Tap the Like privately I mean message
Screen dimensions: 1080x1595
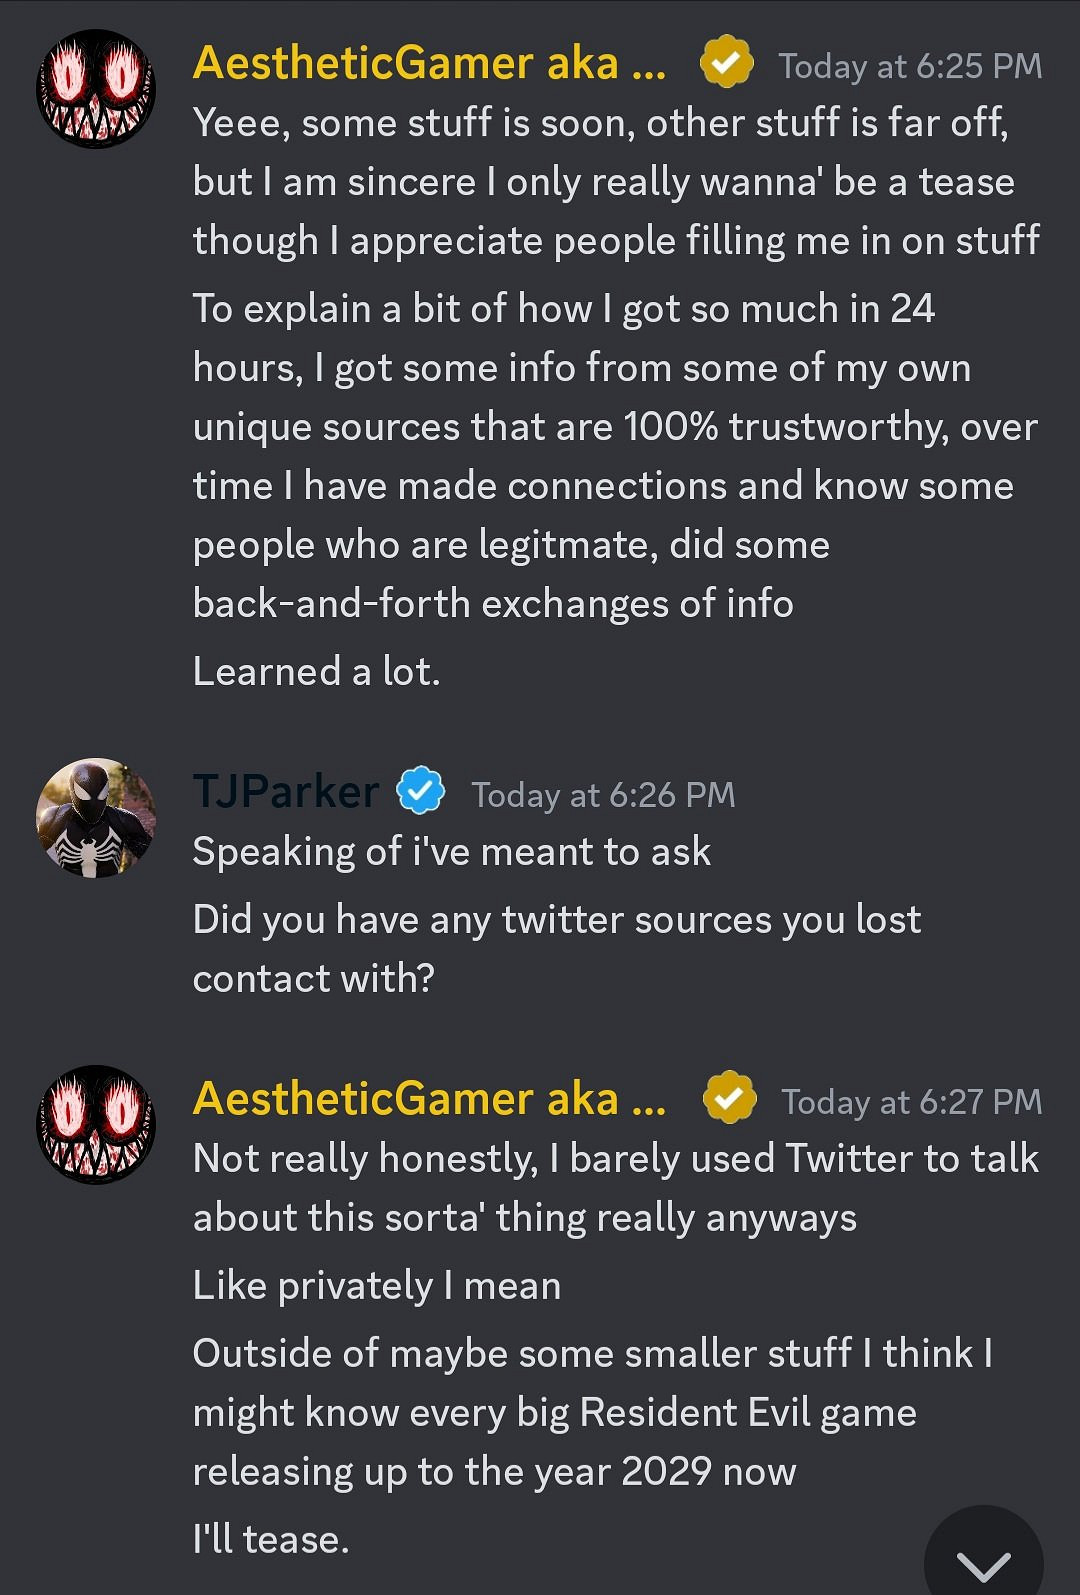pos(376,1285)
